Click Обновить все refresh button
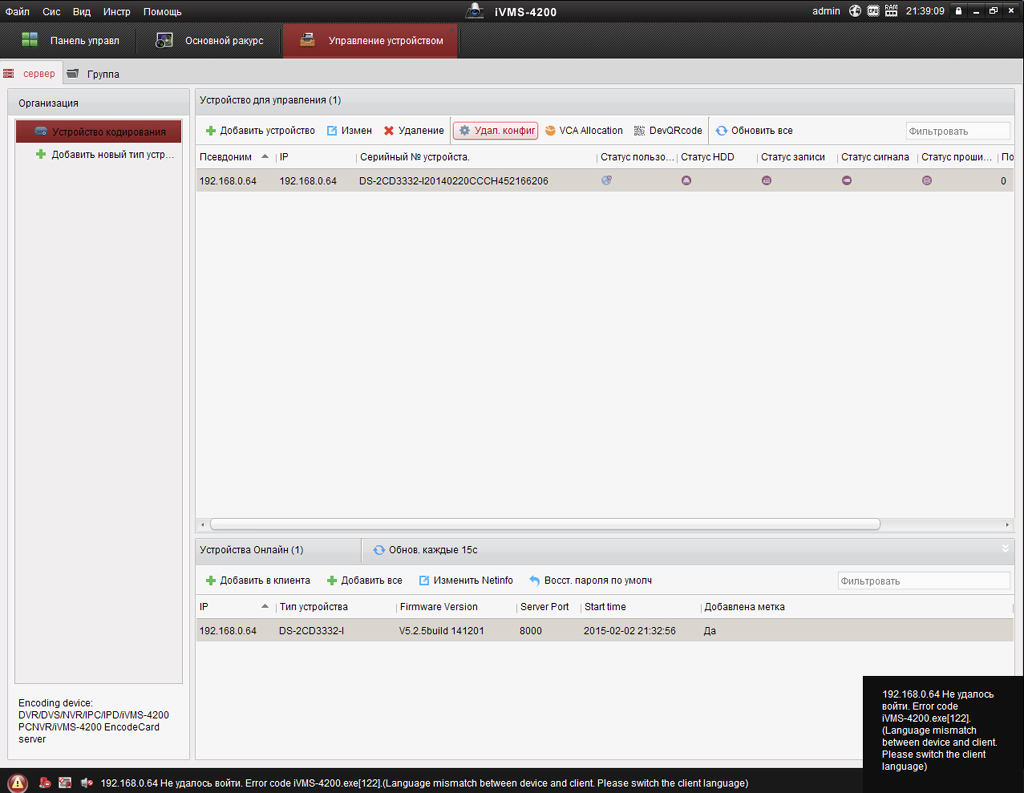This screenshot has height=793, width=1024. pos(754,131)
